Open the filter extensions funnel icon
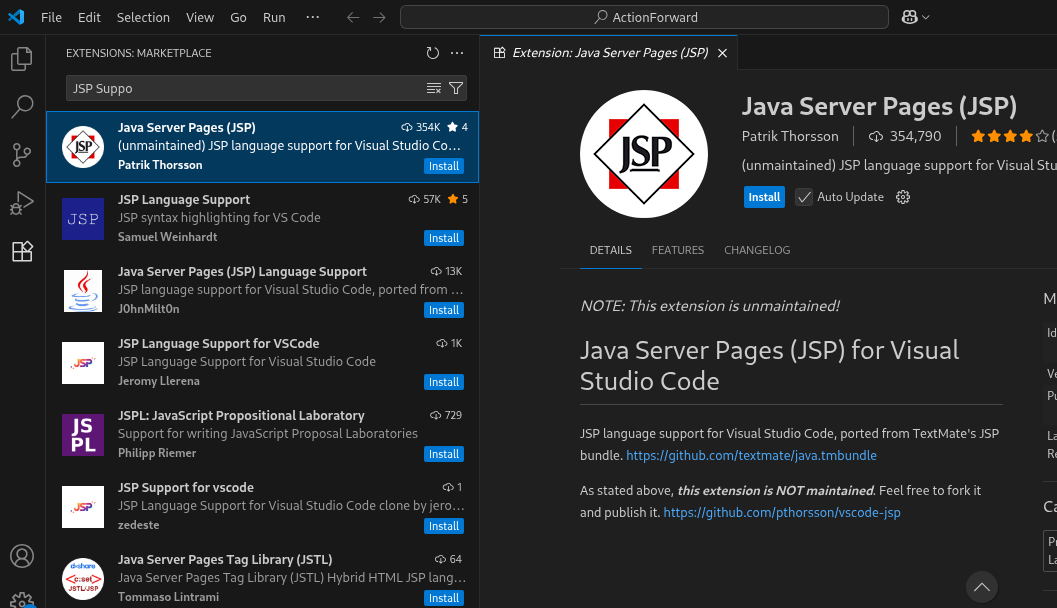This screenshot has height=608, width=1057. 456,88
